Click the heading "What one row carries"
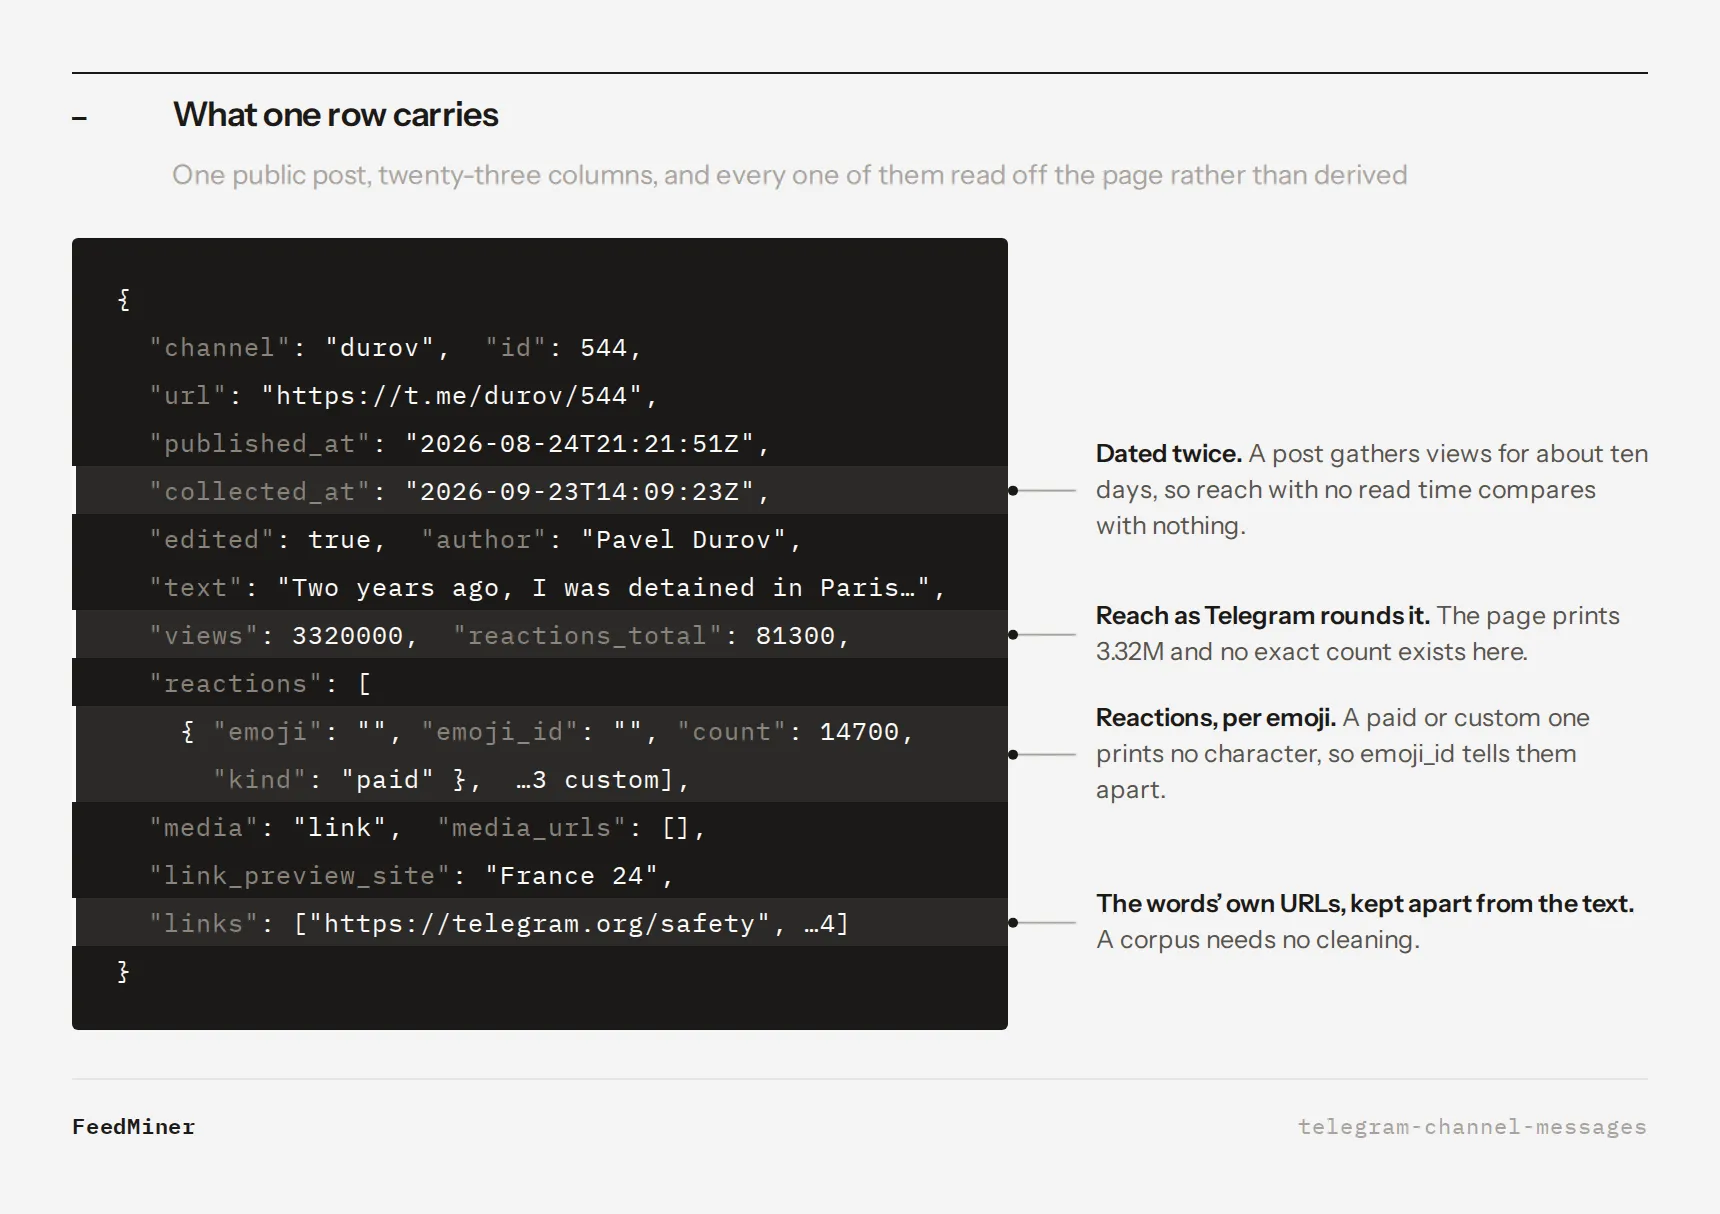 336,115
